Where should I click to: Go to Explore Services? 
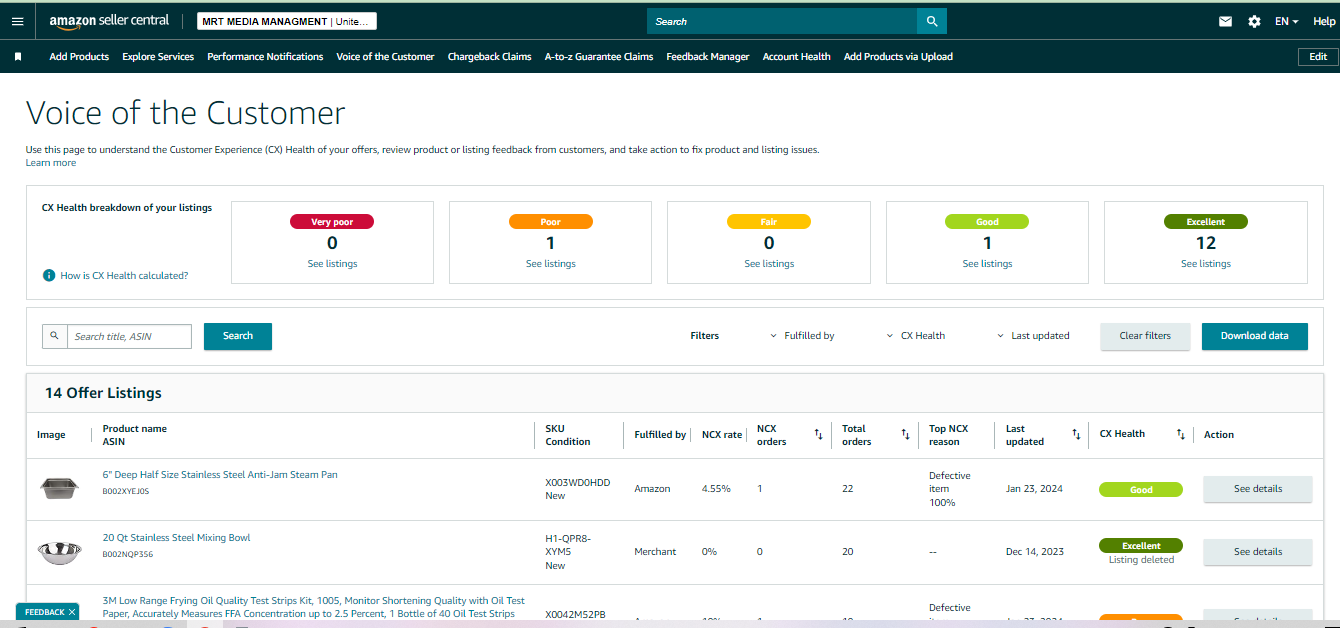coord(158,57)
